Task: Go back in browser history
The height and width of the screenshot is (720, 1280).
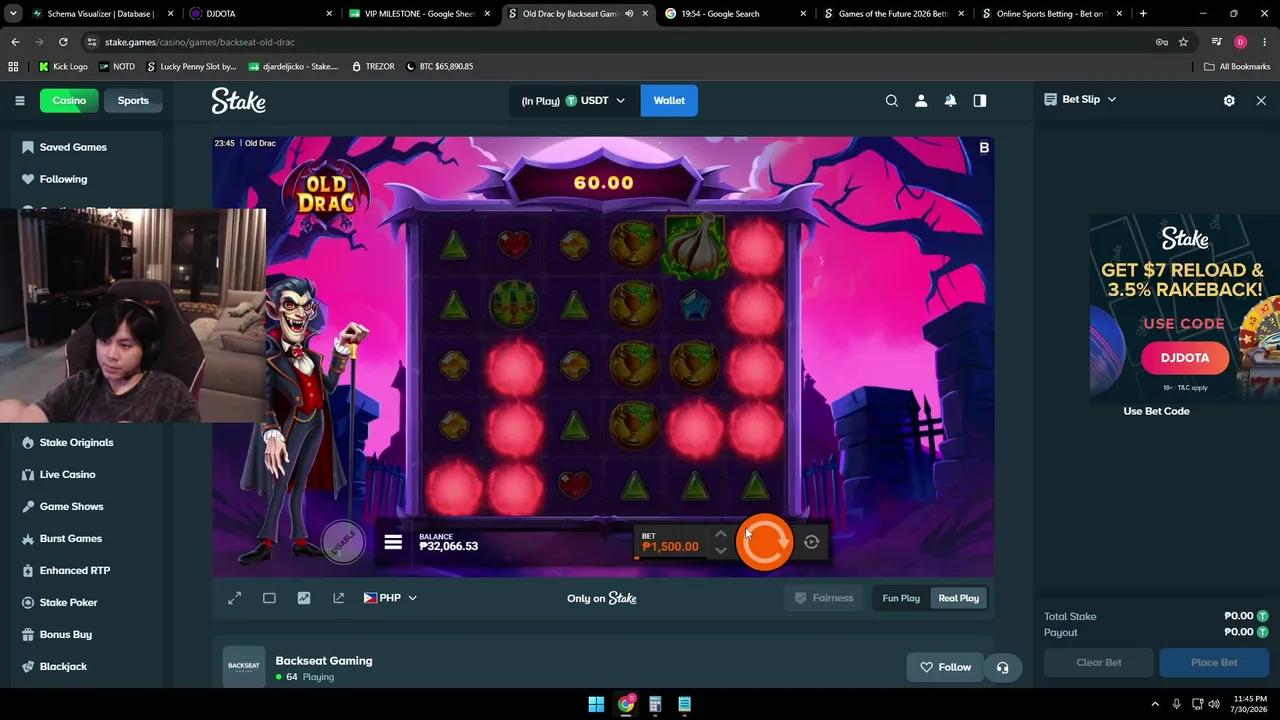Action: tap(15, 42)
